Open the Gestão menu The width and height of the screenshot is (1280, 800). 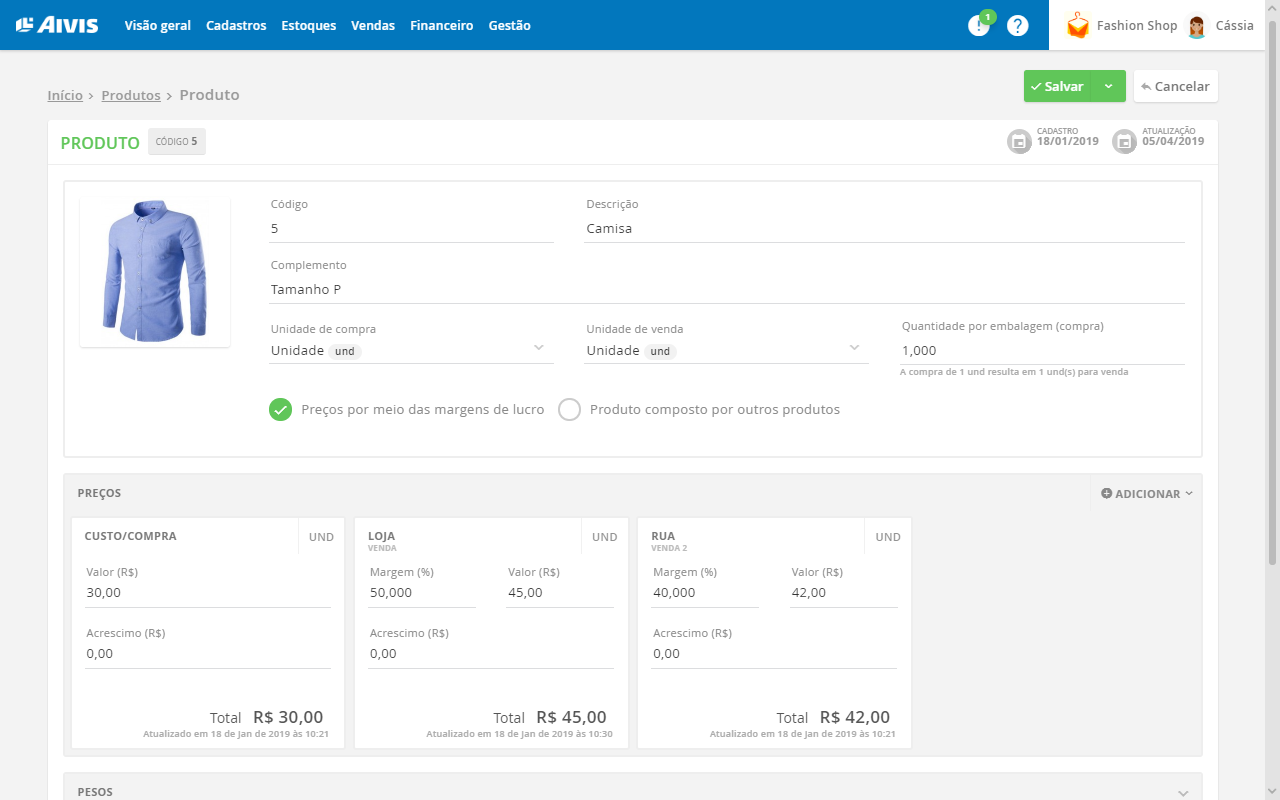pos(510,25)
